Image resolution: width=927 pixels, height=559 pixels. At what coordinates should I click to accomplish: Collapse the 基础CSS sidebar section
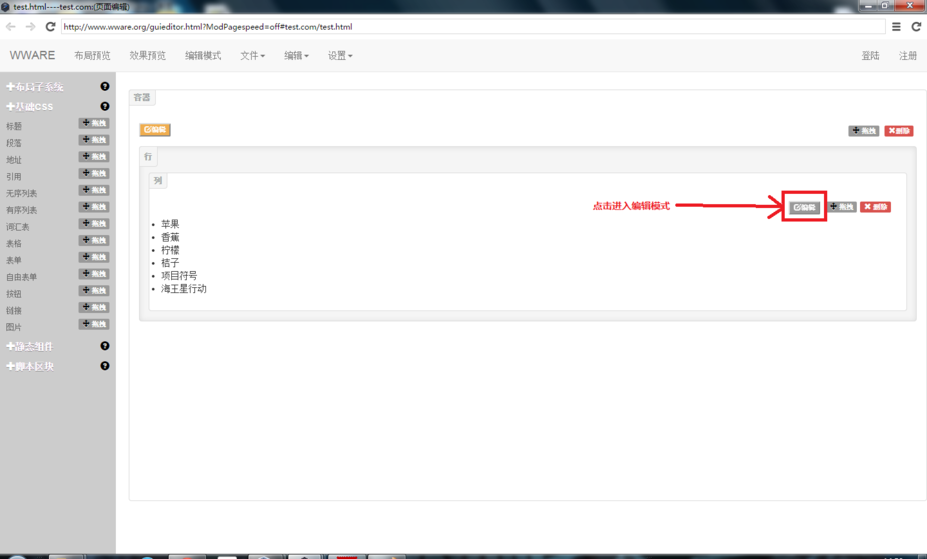pyautogui.click(x=30, y=106)
